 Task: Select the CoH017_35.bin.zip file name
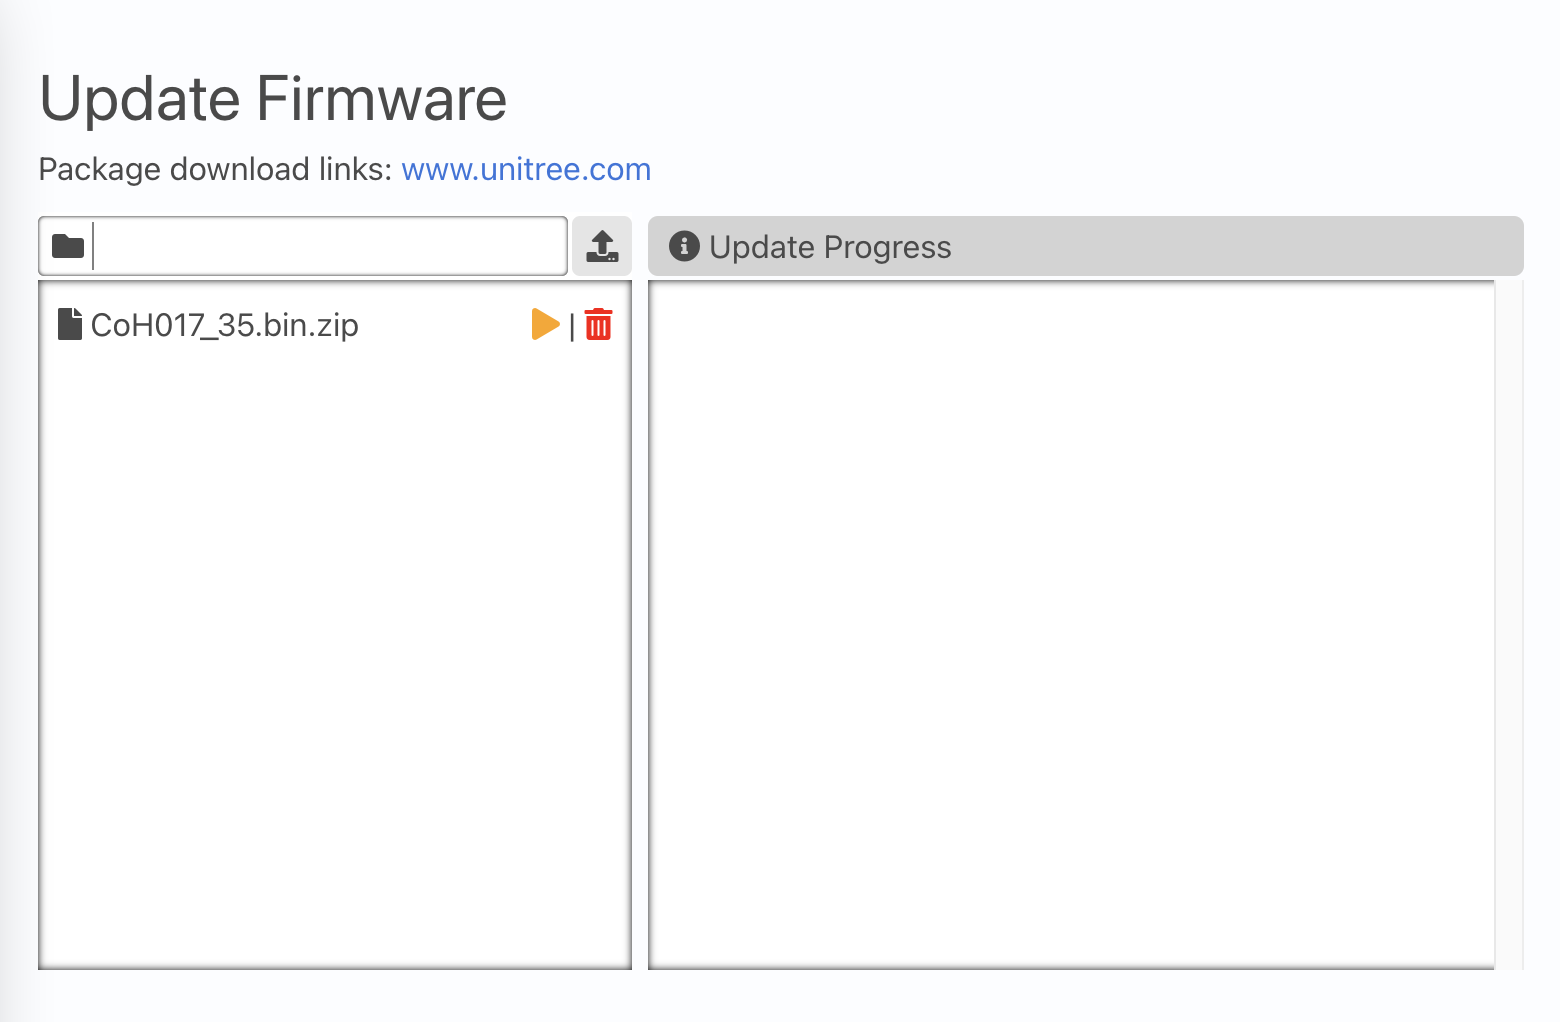224,325
